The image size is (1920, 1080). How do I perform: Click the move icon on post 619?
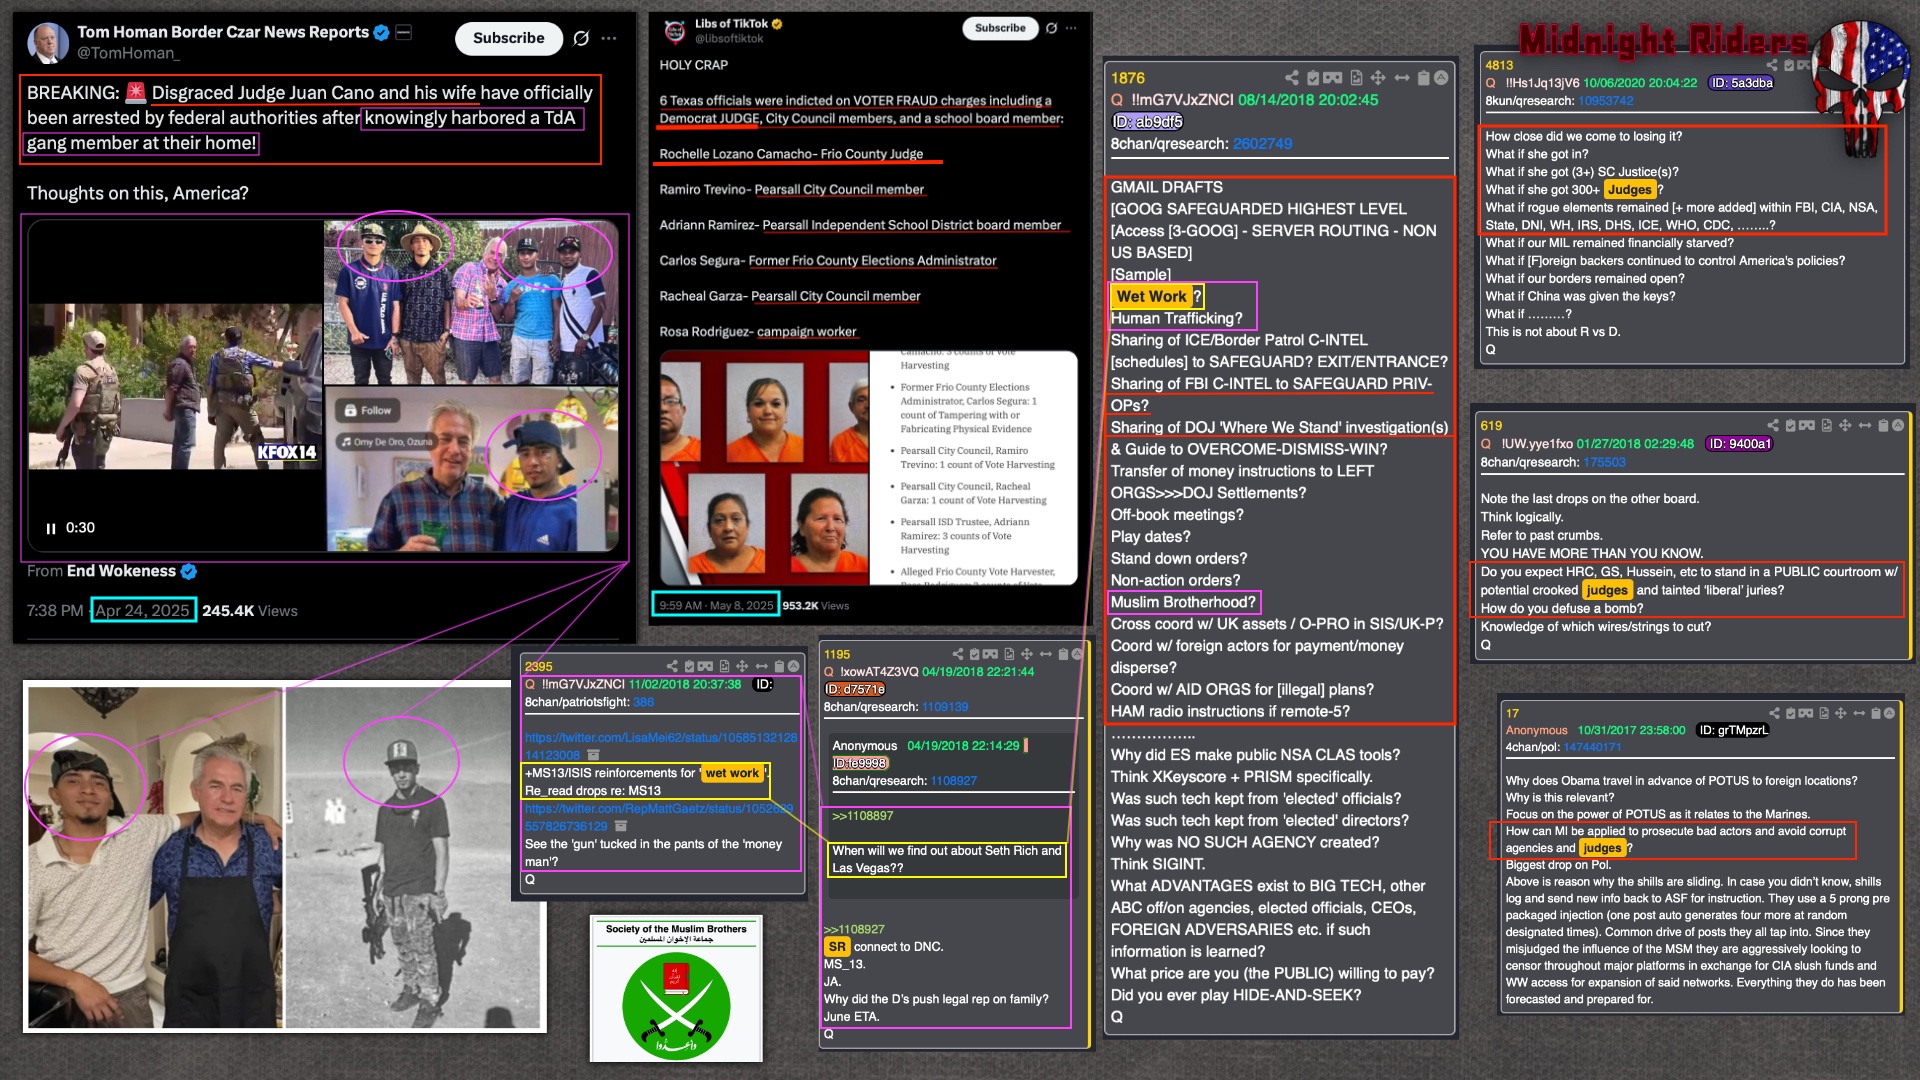[1845, 425]
